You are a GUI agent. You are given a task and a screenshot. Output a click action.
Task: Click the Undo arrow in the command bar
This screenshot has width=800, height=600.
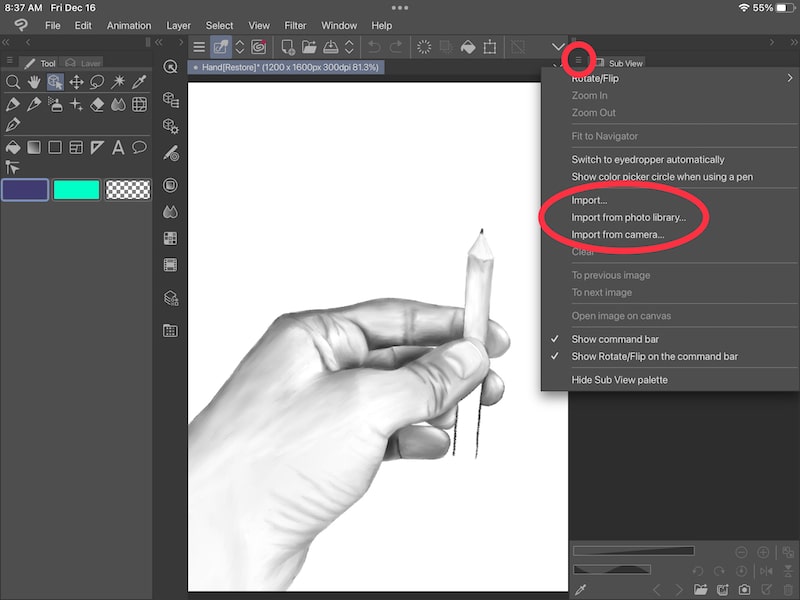pos(374,47)
